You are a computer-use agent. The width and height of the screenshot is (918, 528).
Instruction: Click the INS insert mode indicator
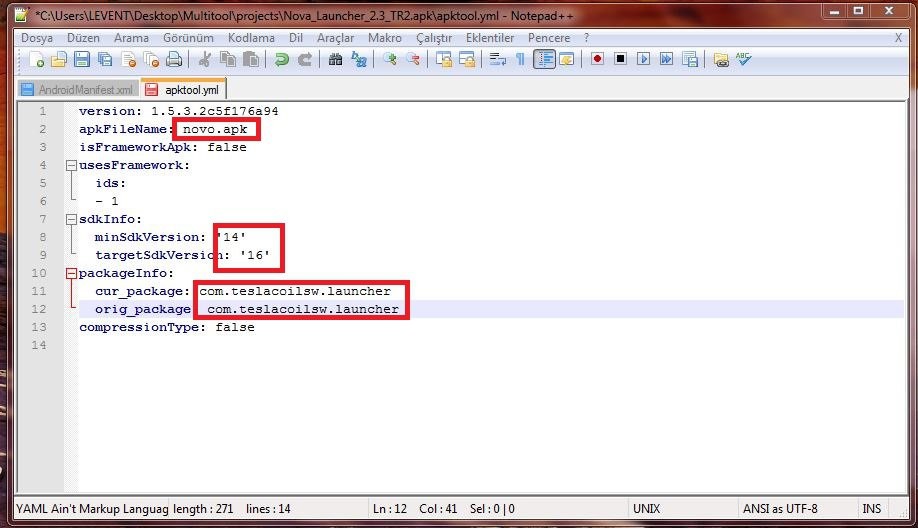[x=871, y=509]
